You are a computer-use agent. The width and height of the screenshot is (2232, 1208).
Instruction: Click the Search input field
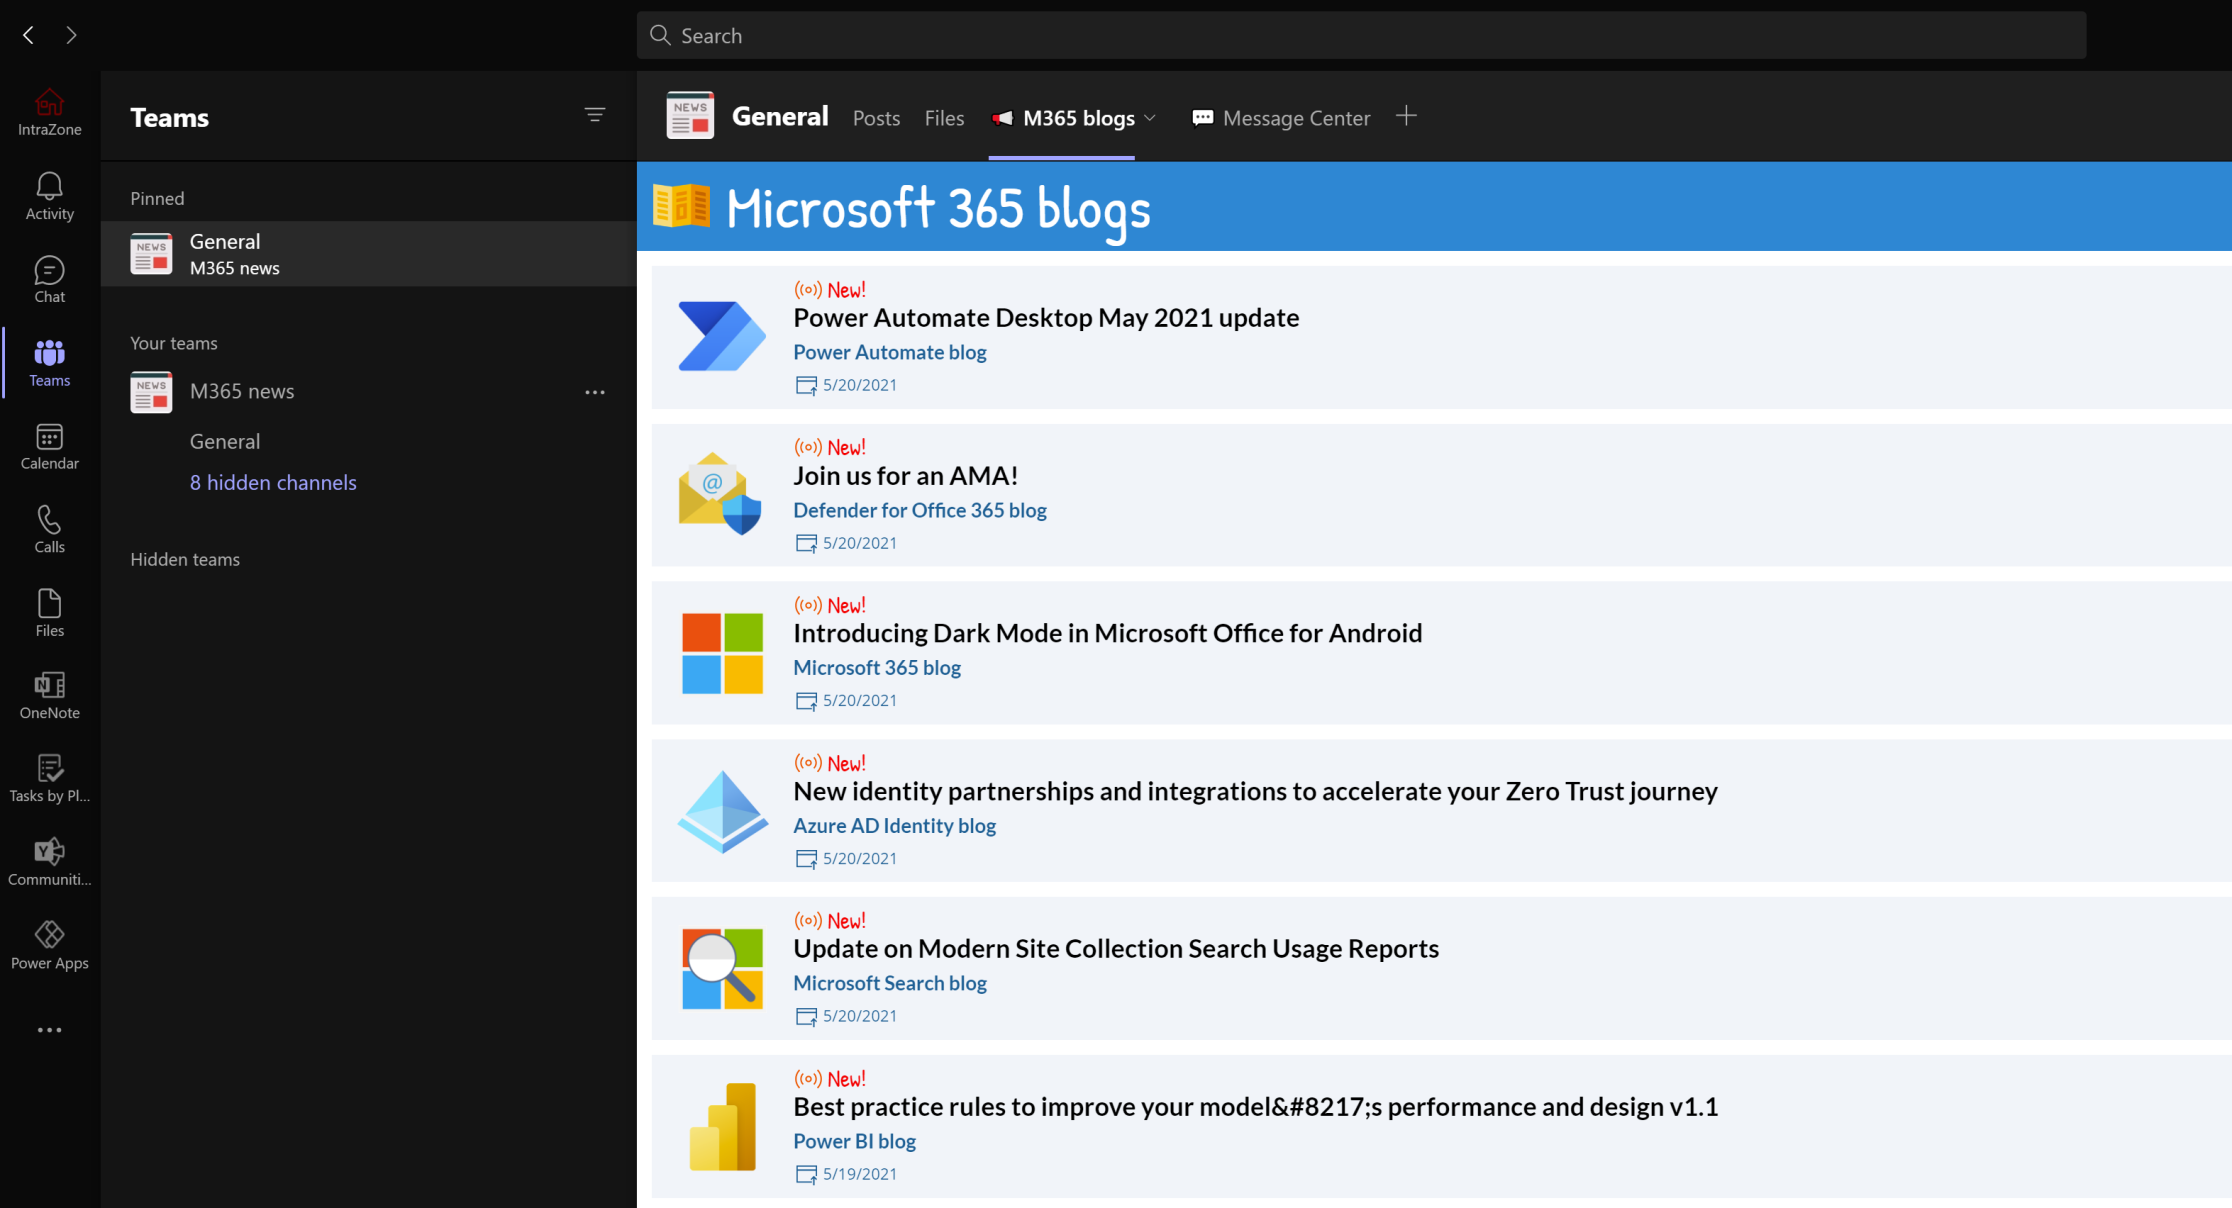coord(1360,36)
